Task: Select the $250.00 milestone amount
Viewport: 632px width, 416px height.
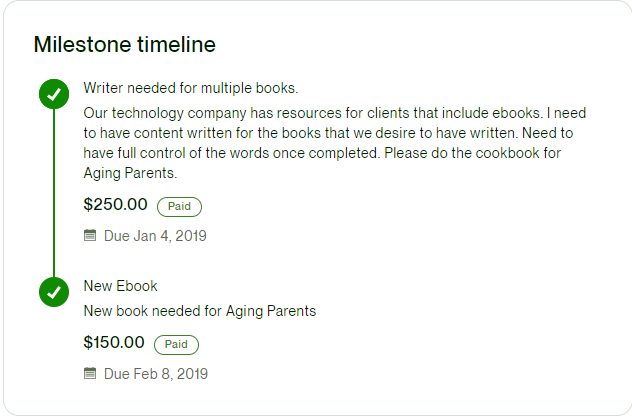Action: 115,205
